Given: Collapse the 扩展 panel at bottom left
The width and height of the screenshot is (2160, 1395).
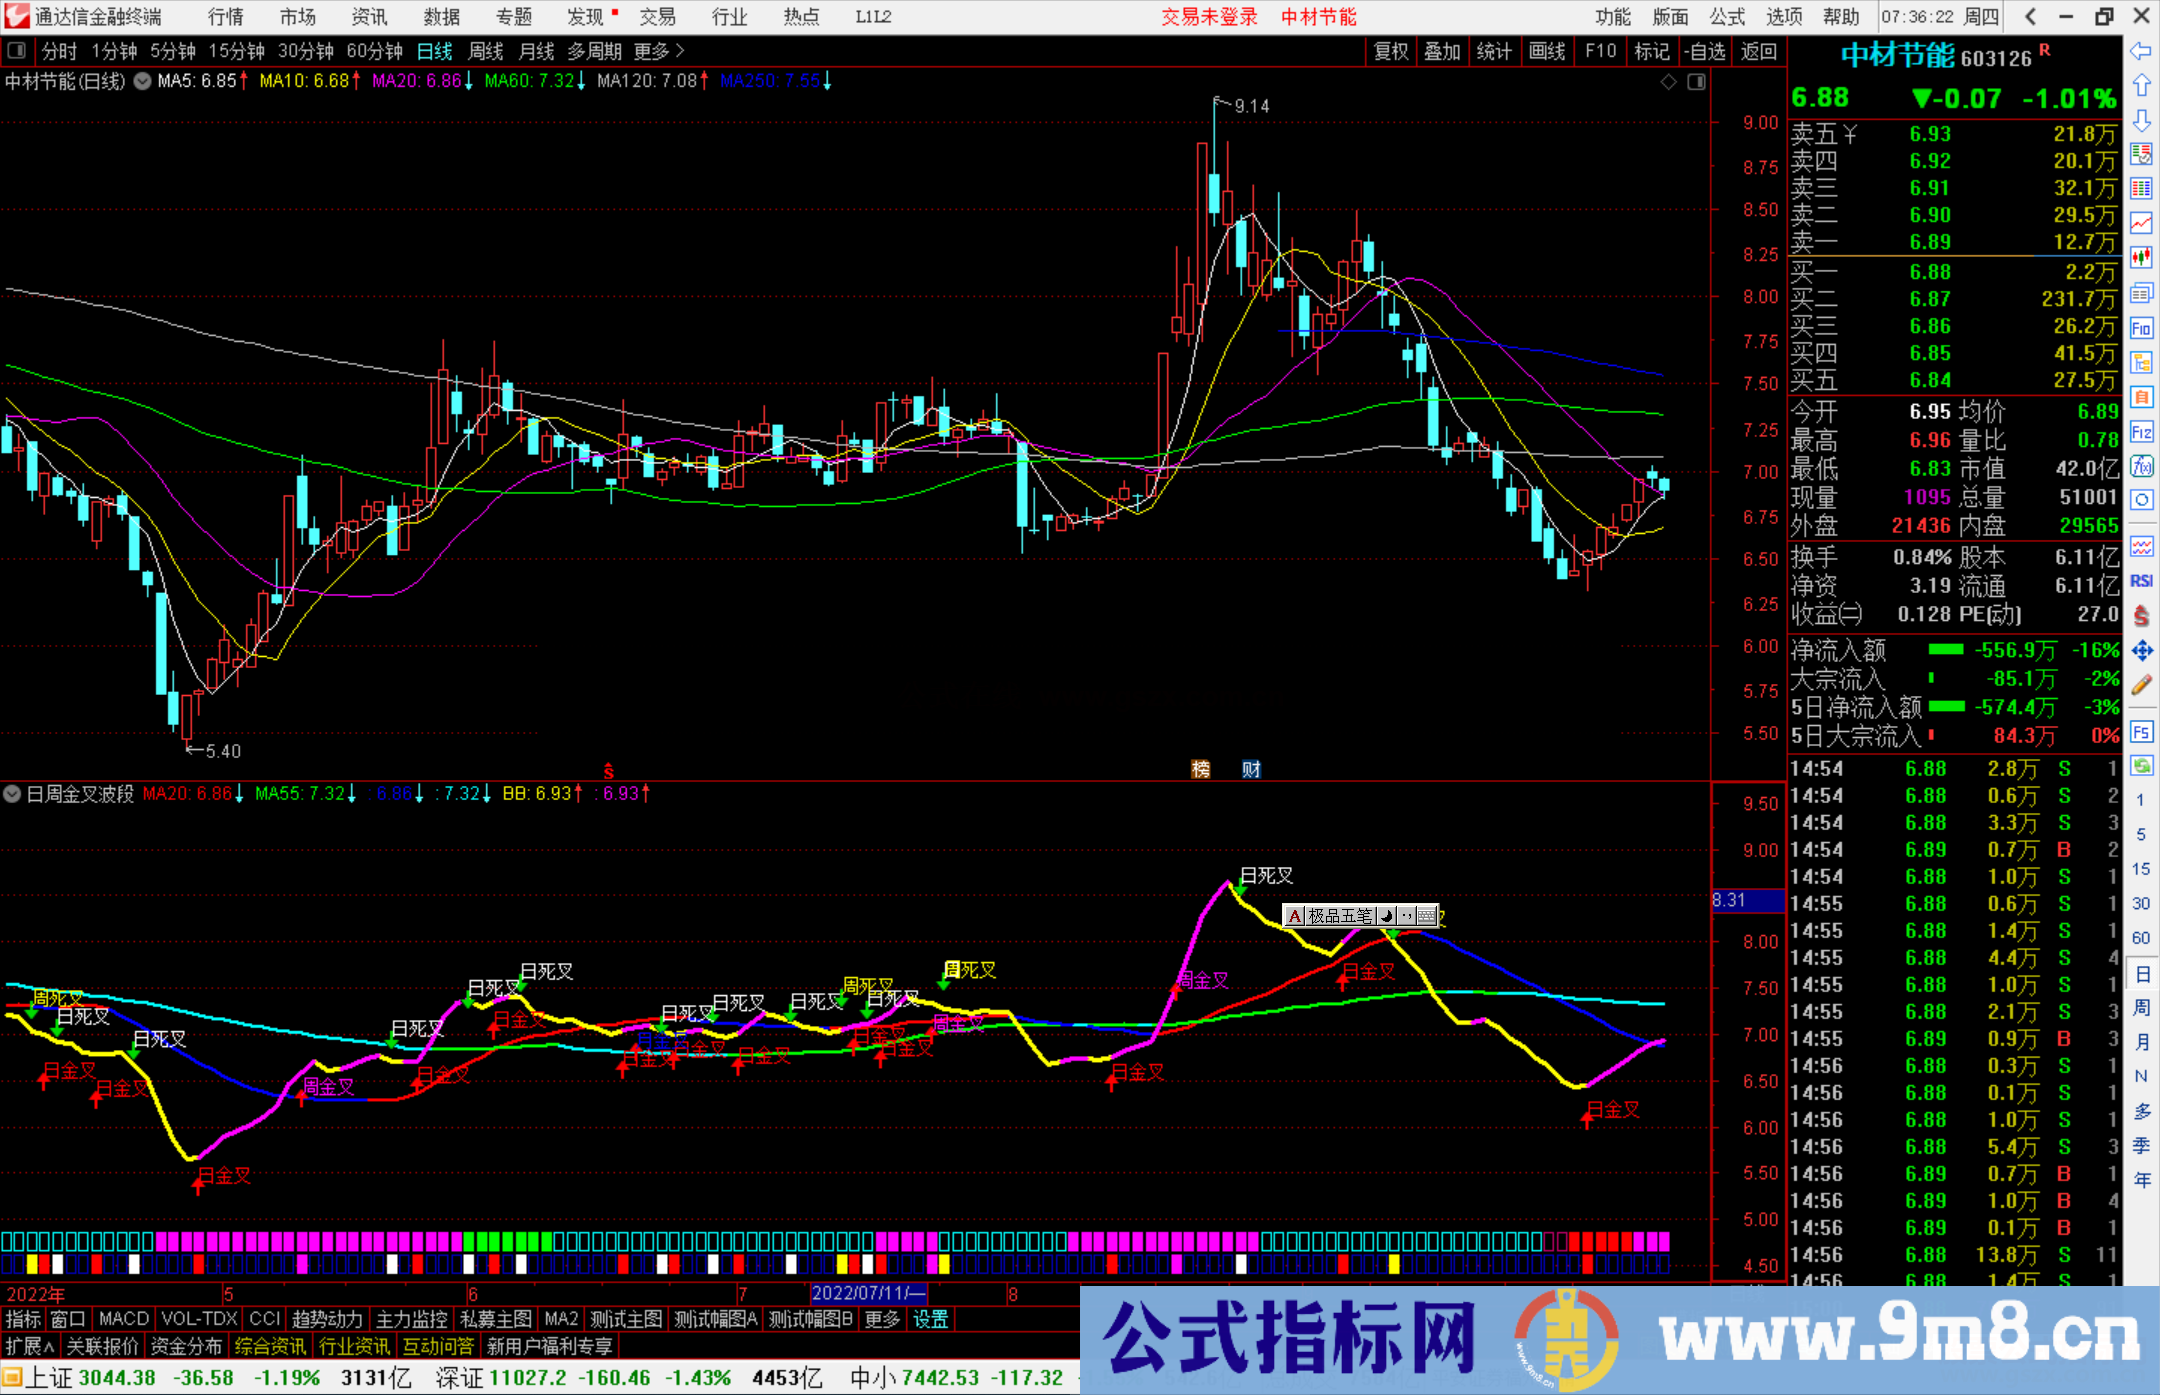Looking at the screenshot, I should pyautogui.click(x=26, y=1346).
